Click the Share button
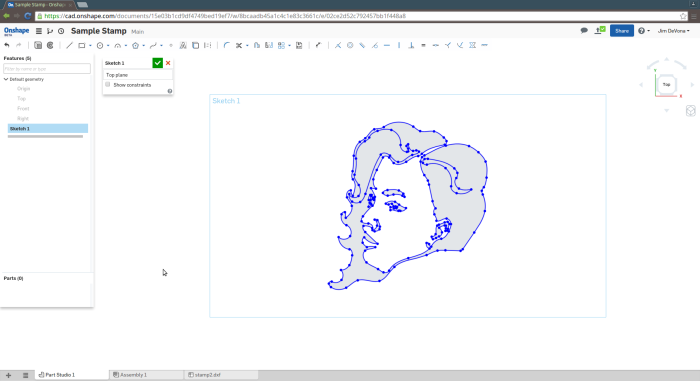700x381 pixels. pos(622,31)
